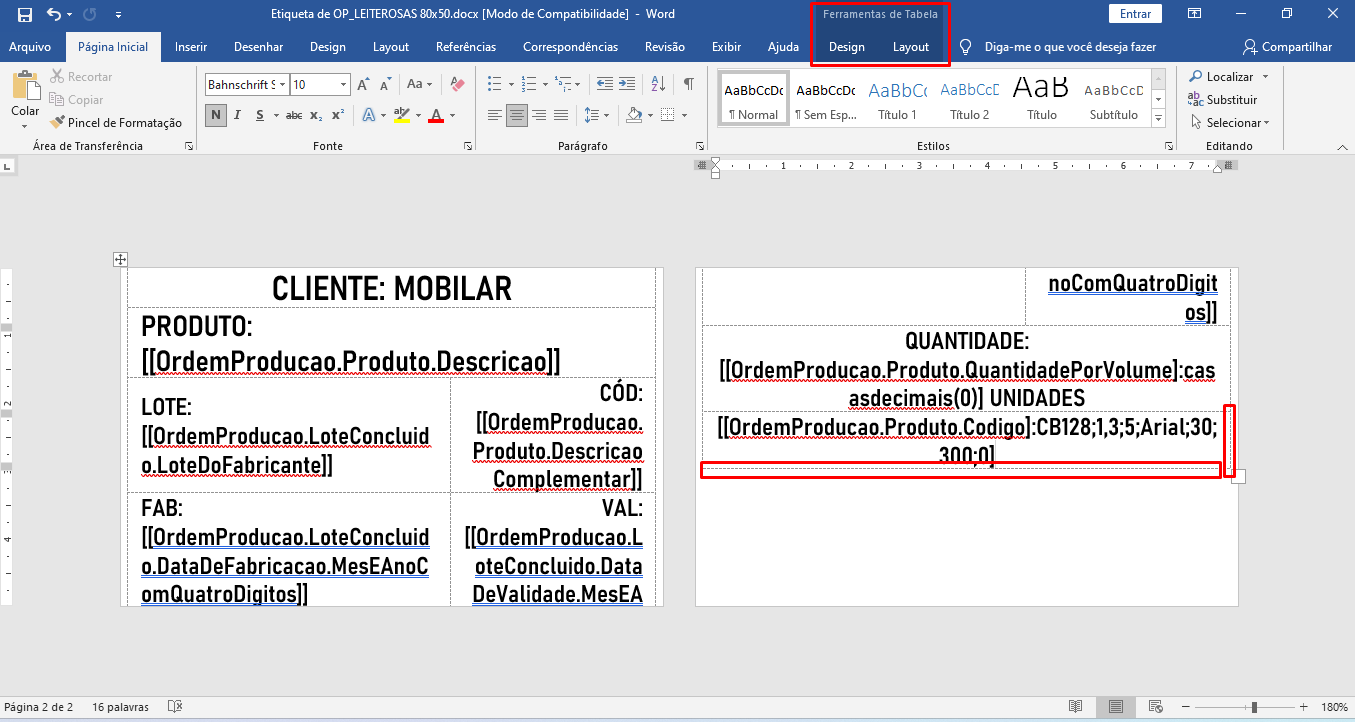Click the Increase Indent icon
Viewport: 1355px width, 722px height.
[x=629, y=85]
